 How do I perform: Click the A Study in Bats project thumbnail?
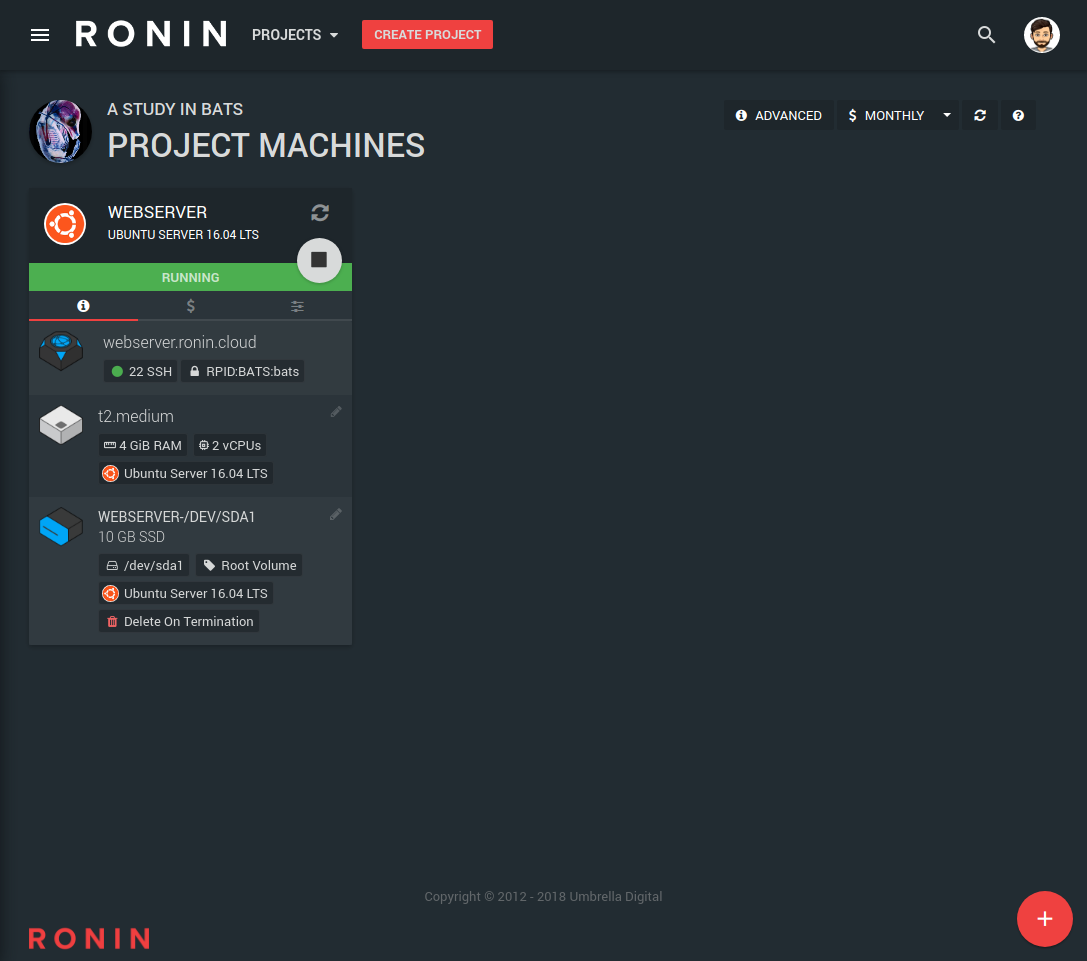tap(61, 132)
